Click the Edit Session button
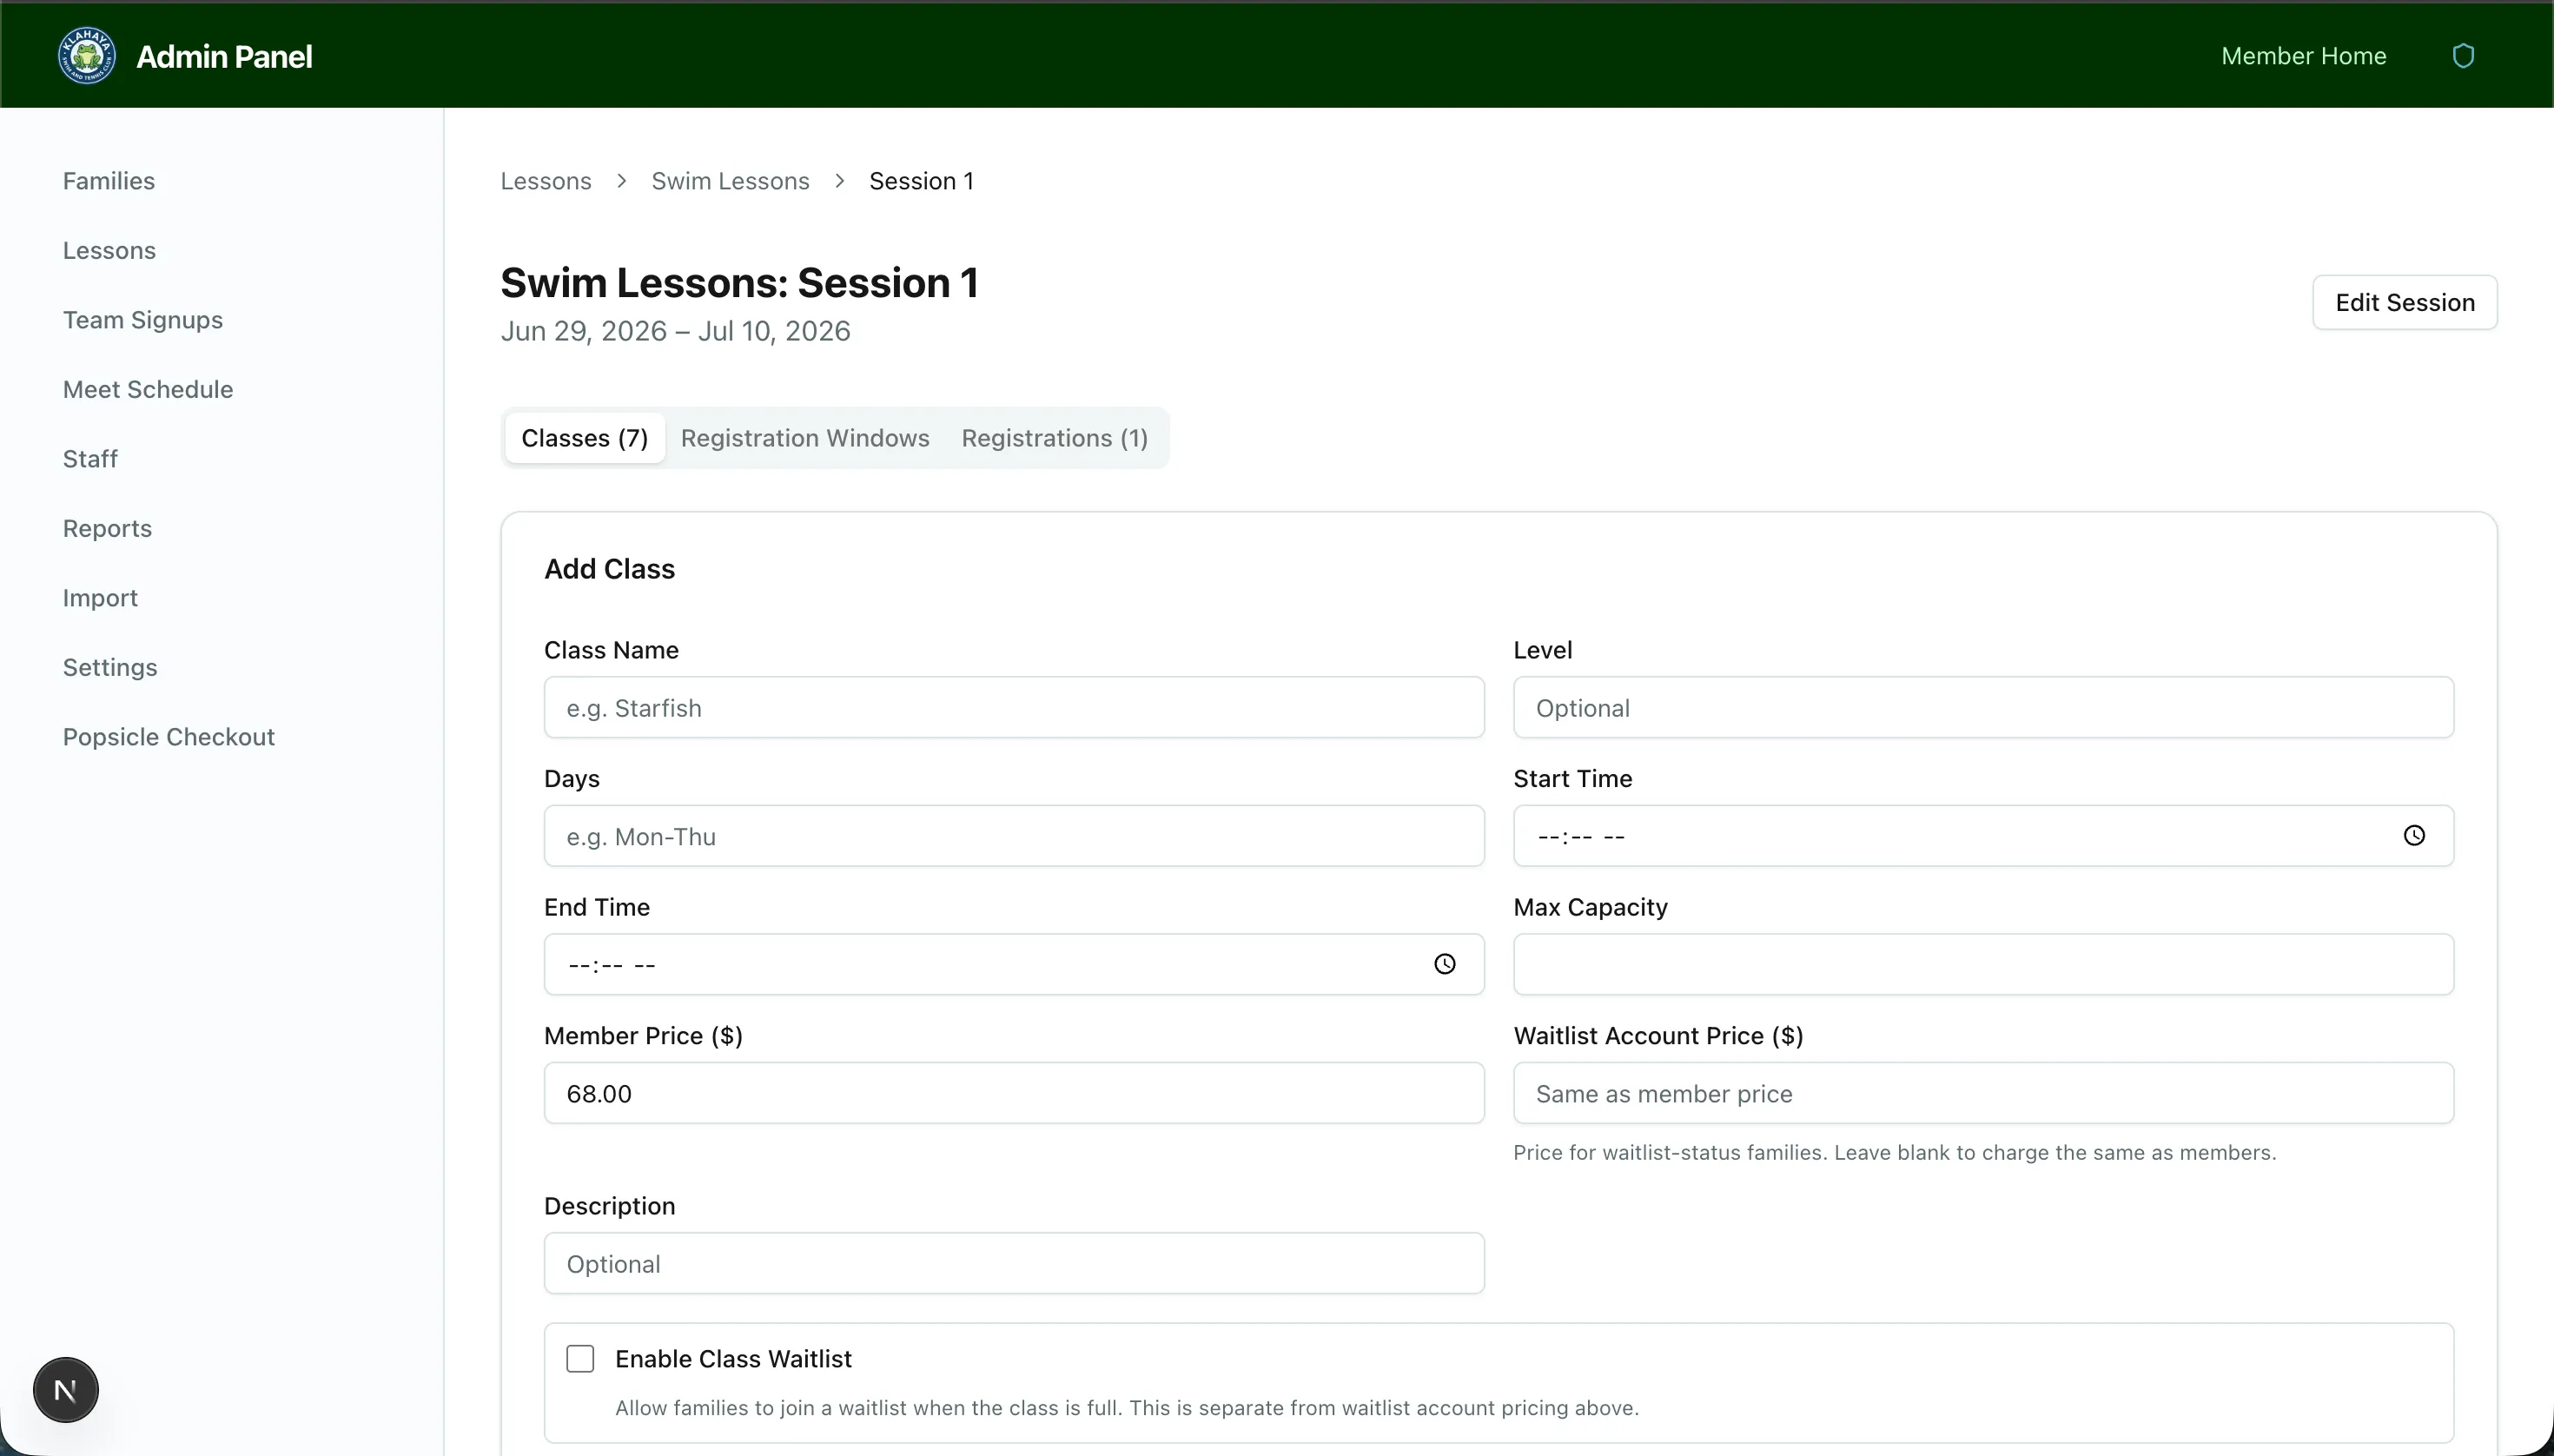Viewport: 2554px width, 1456px height. [2404, 302]
